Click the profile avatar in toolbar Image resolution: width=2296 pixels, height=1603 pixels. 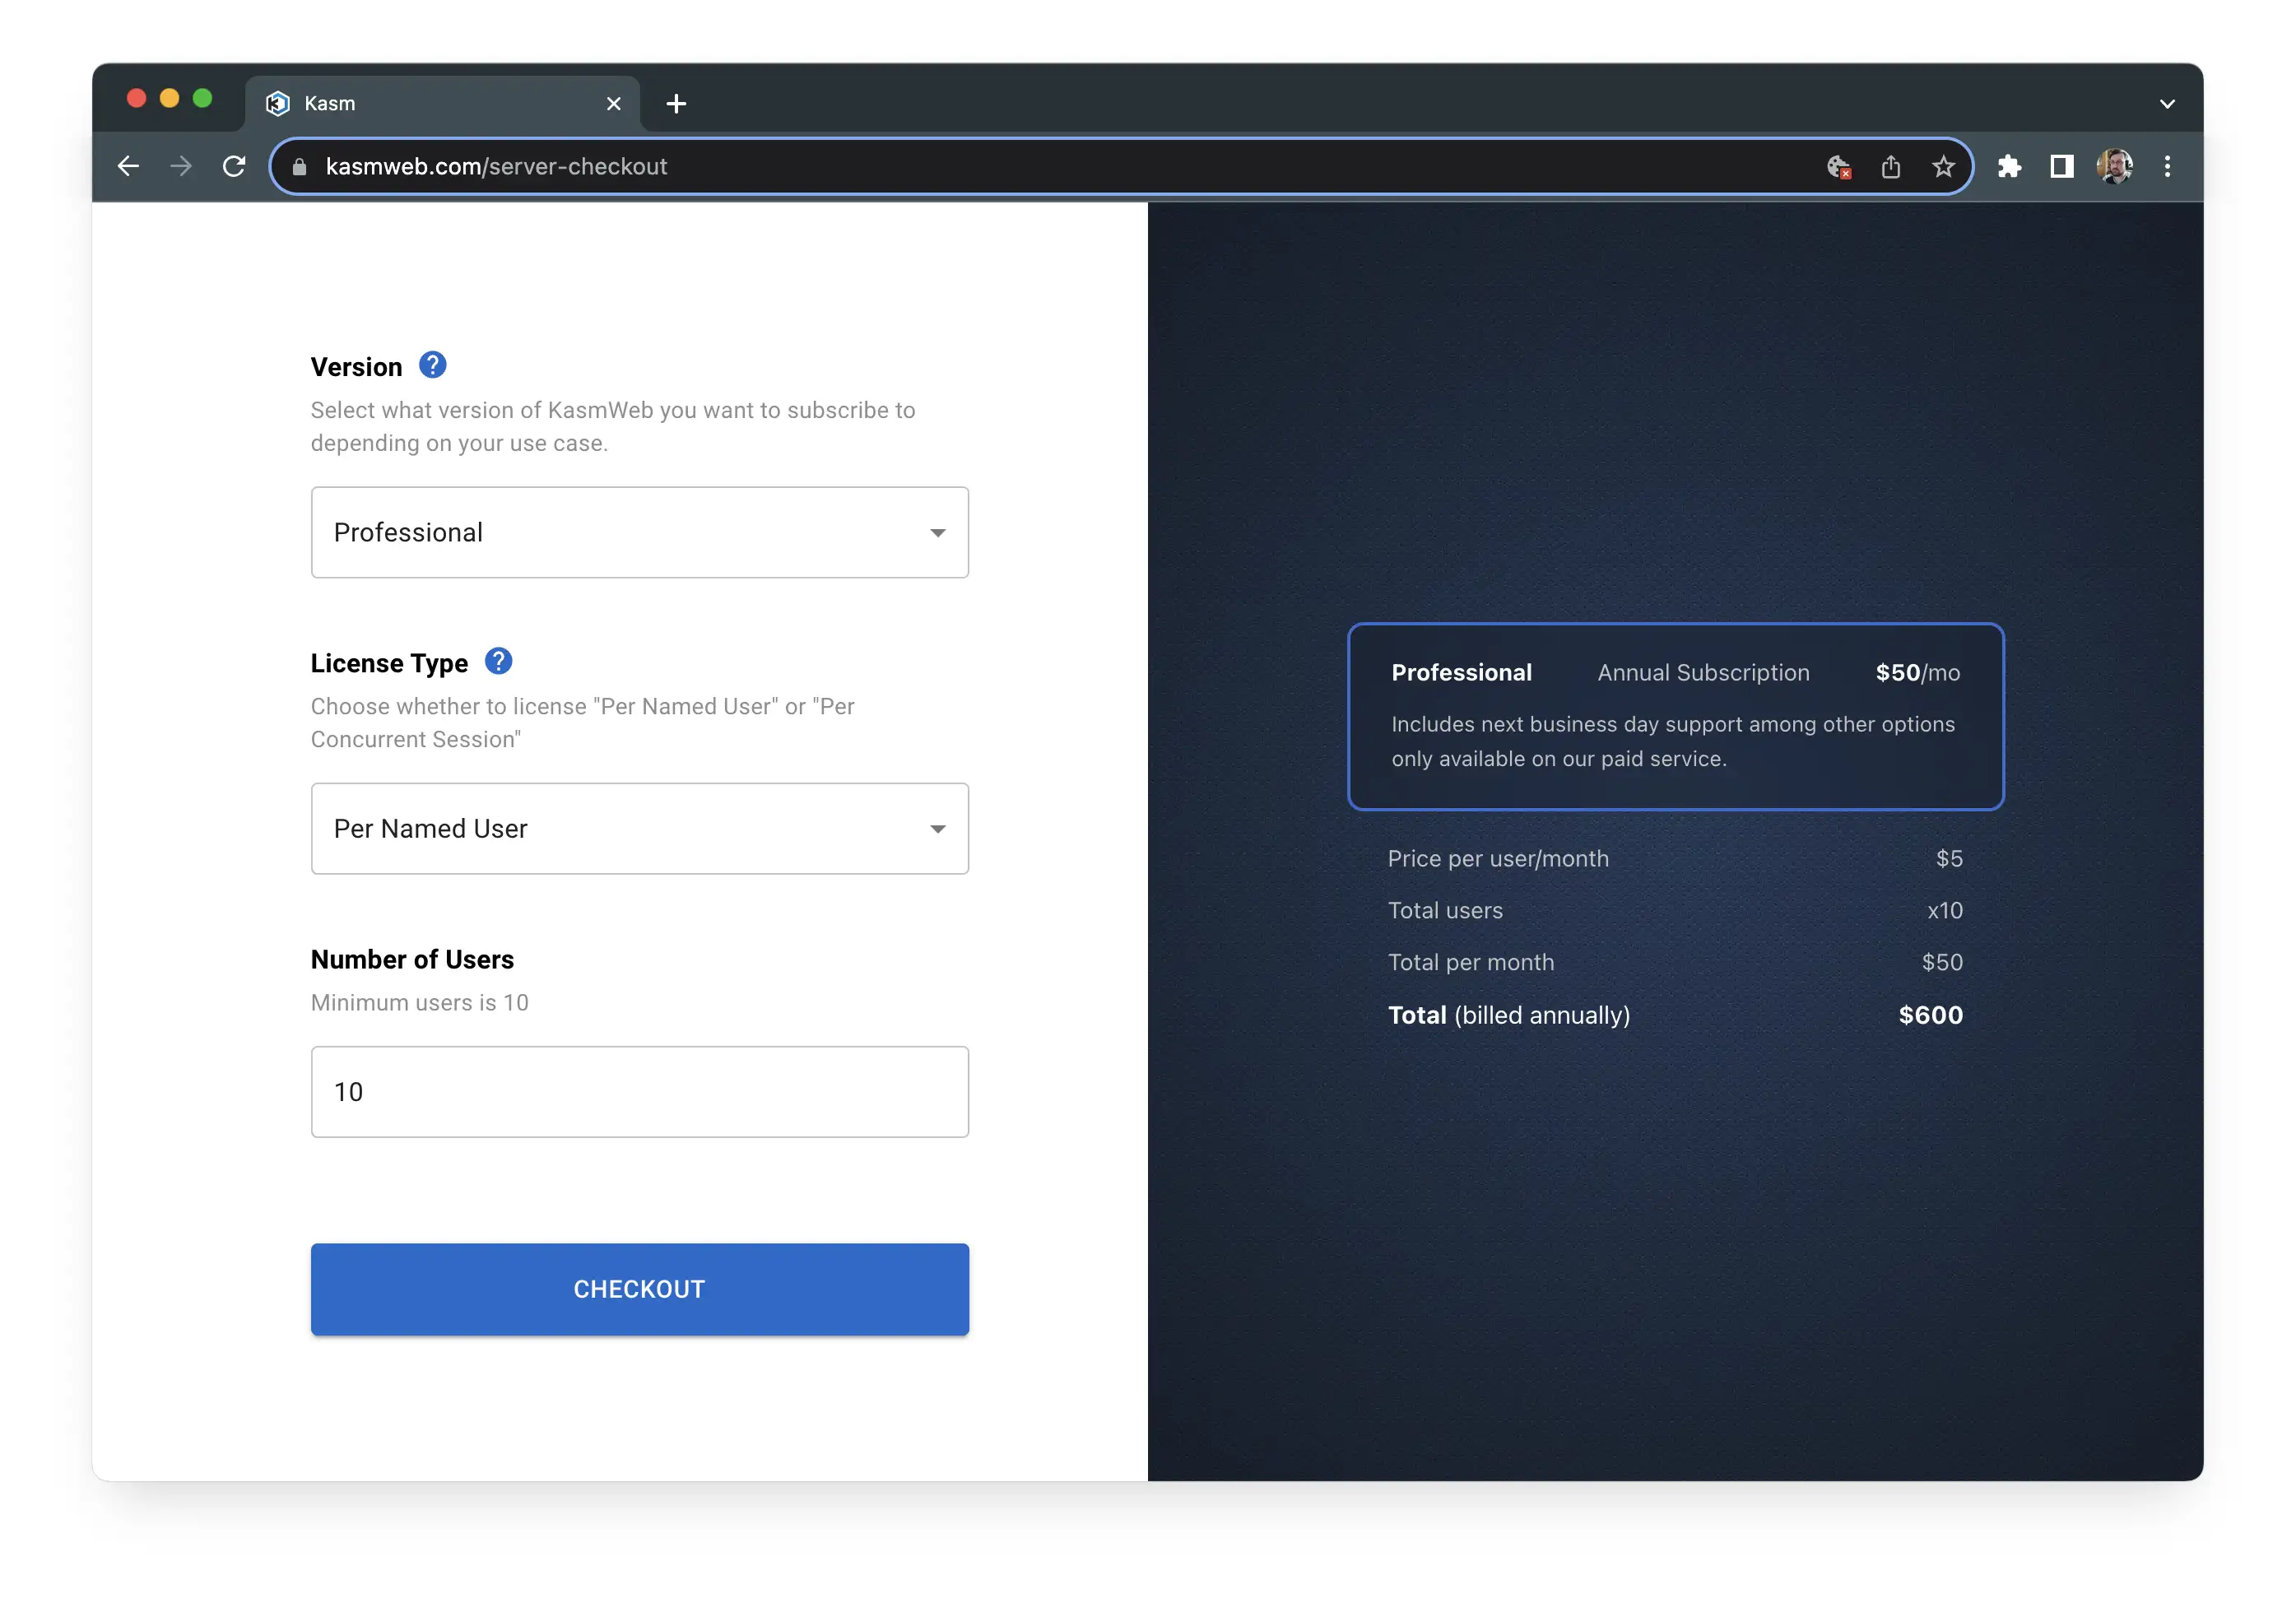(2114, 166)
